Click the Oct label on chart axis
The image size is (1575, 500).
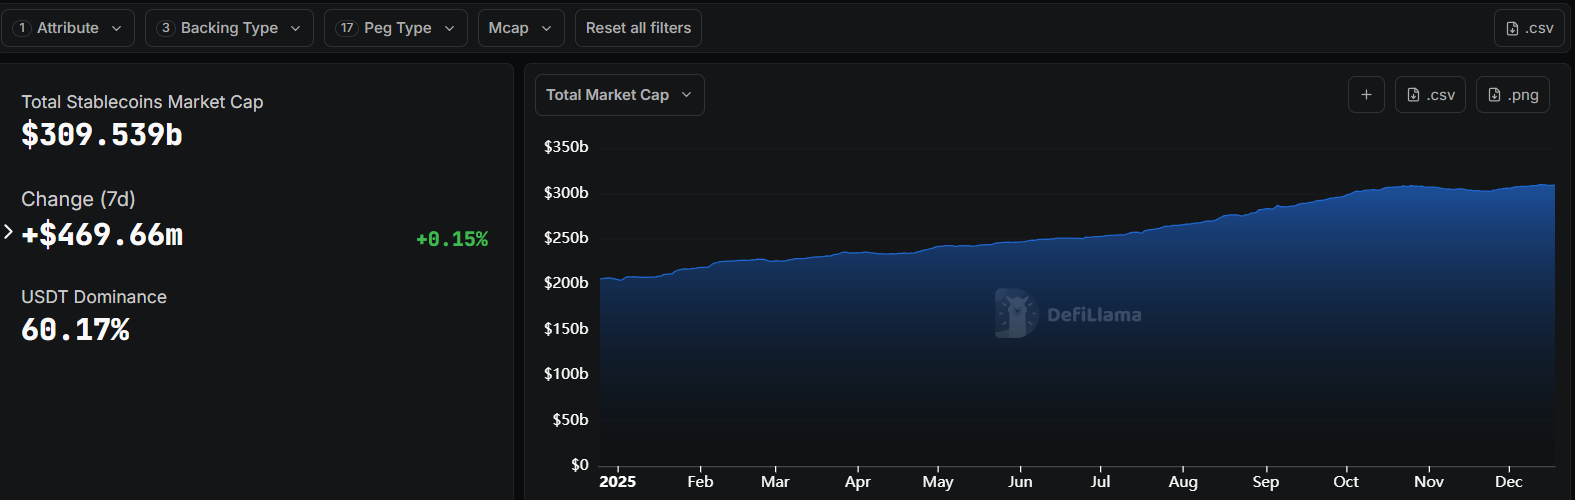(x=1346, y=482)
